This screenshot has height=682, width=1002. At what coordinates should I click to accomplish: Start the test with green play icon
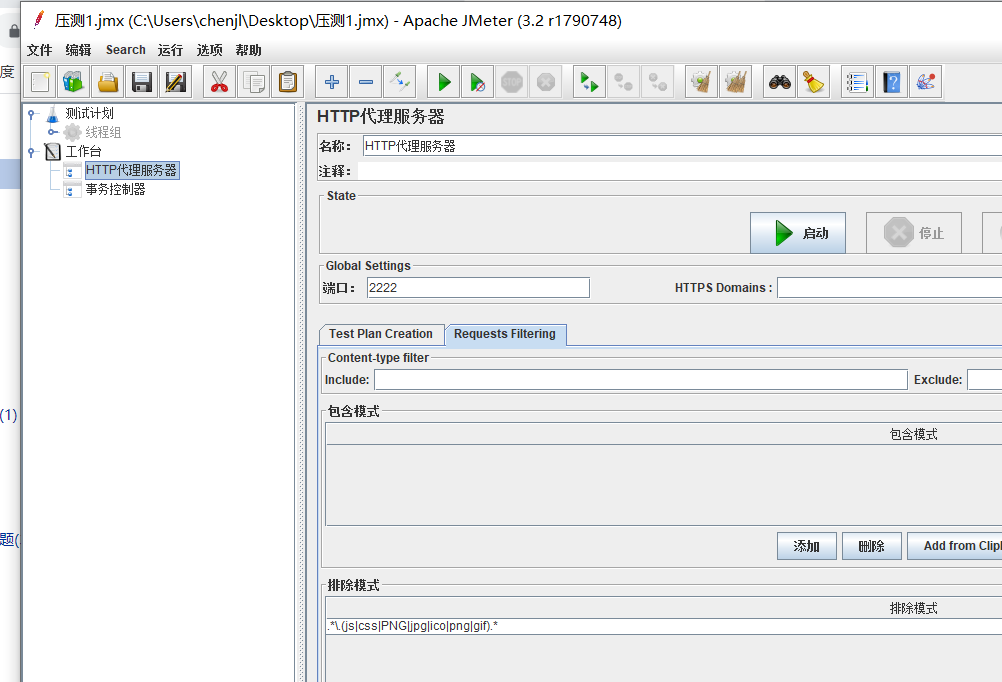[443, 82]
